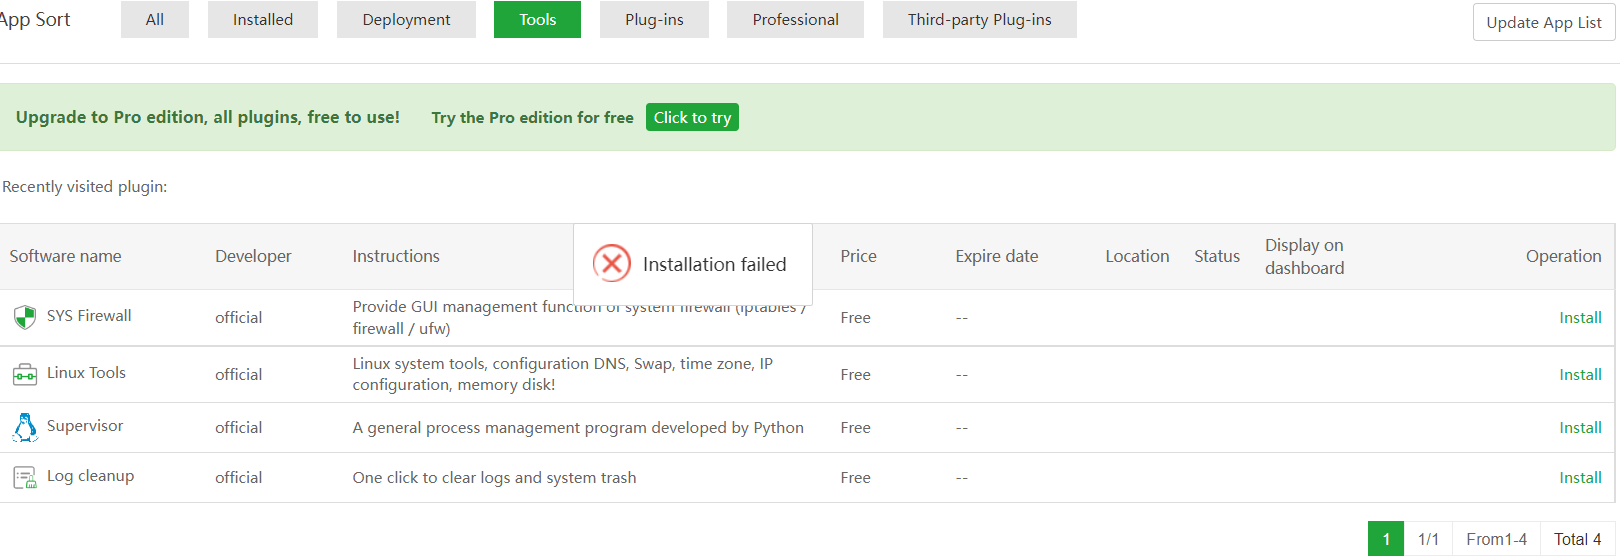
Task: Open the Linux Tools plugin name
Action: point(86,373)
